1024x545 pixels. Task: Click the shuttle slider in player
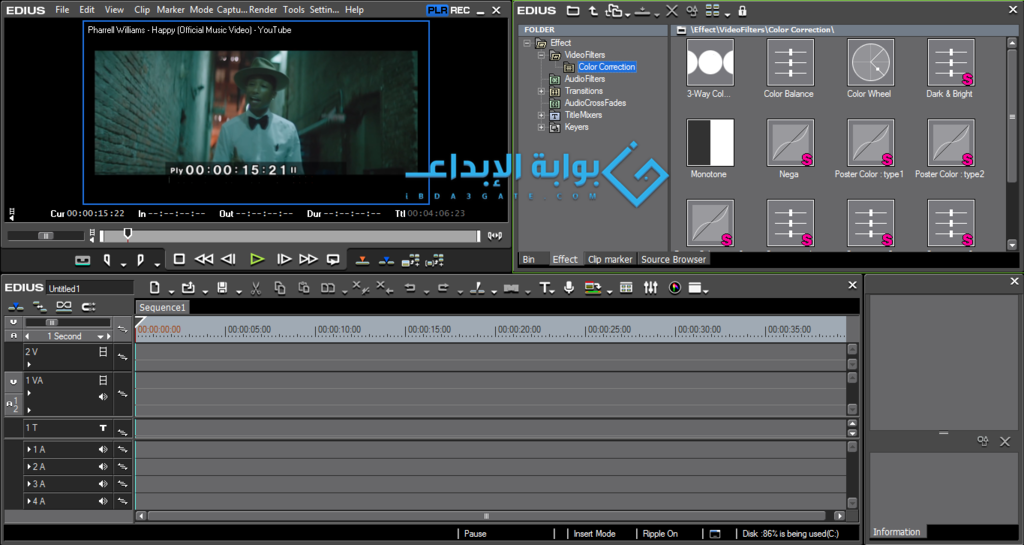click(45, 236)
